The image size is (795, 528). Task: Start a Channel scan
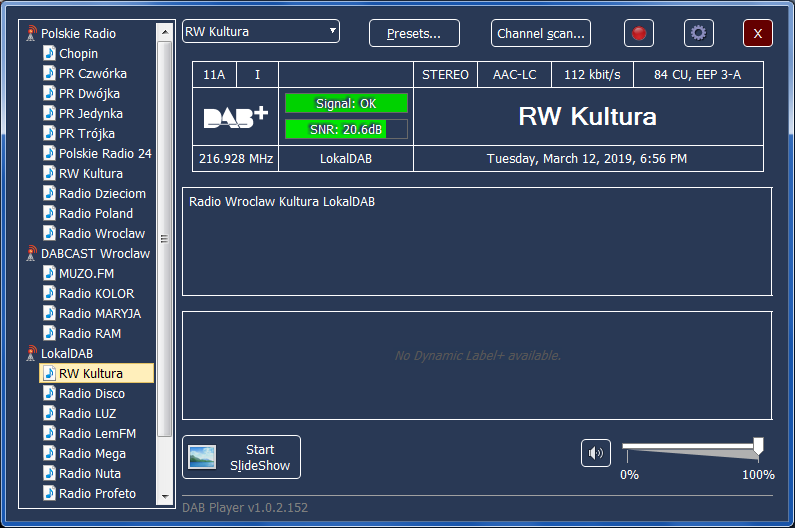[541, 33]
